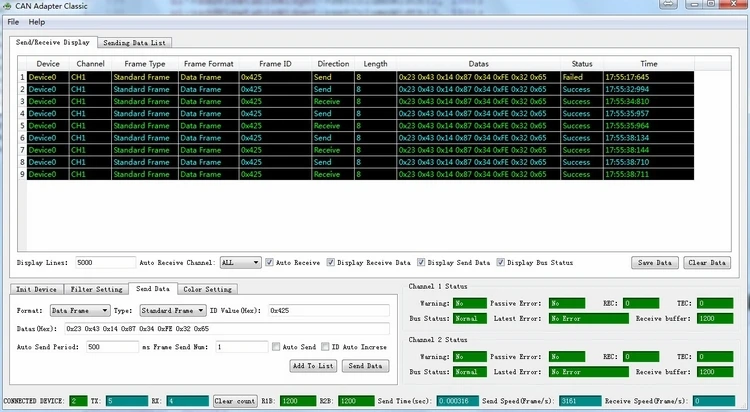Viewport: 750px width, 412px height.
Task: Switch to Send/Receive Display tab
Action: [x=53, y=42]
